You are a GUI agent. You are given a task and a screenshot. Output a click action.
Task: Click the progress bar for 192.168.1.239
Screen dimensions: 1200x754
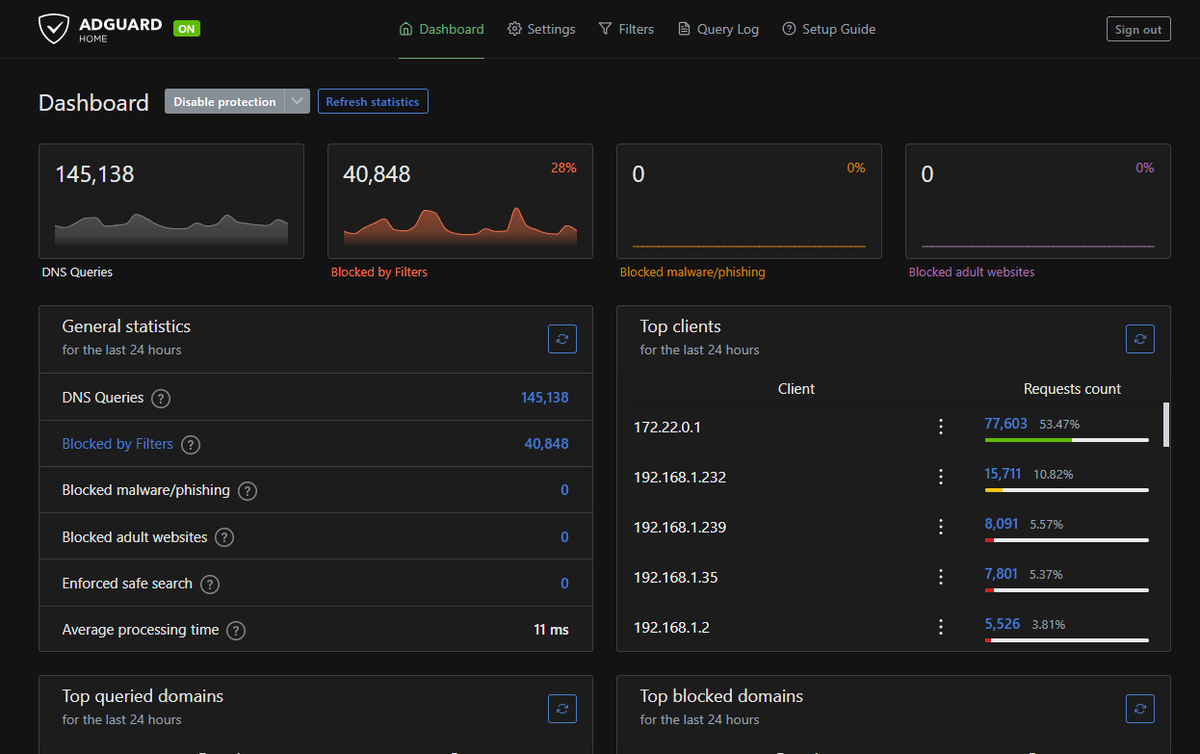1067,540
